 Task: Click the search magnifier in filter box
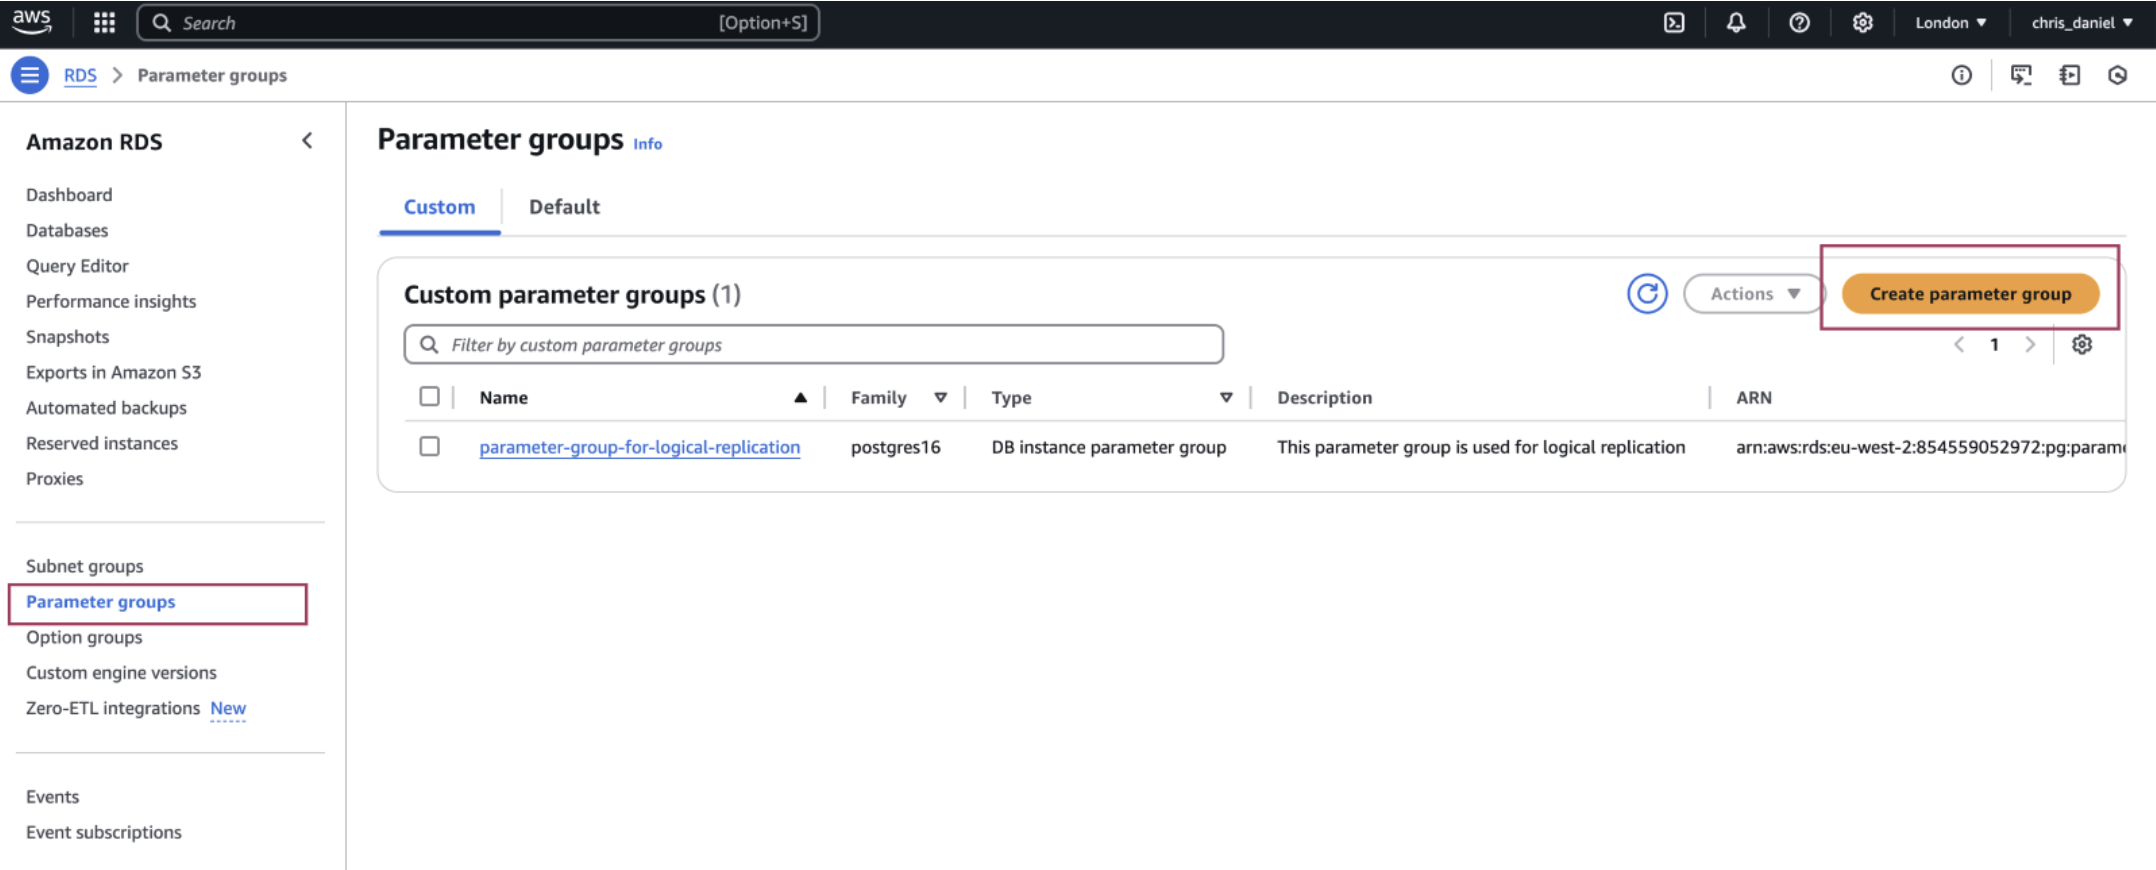pos(429,345)
